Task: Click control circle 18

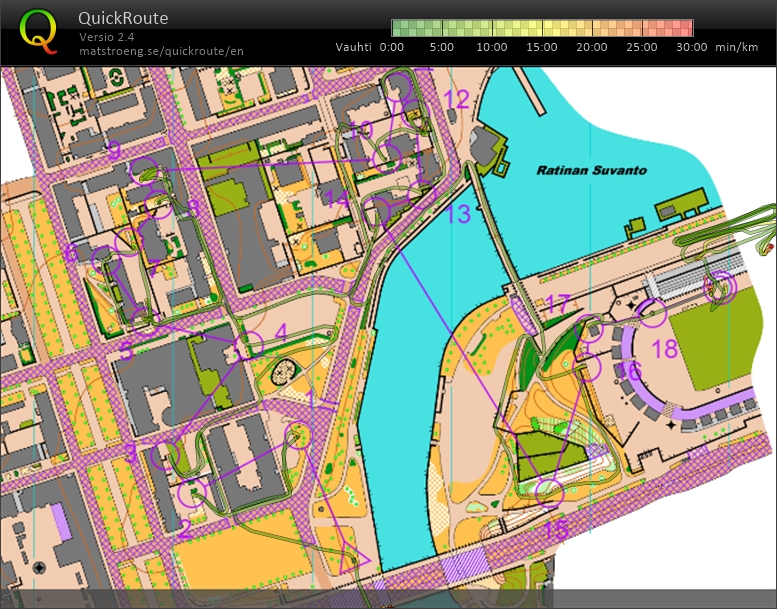Action: click(652, 313)
